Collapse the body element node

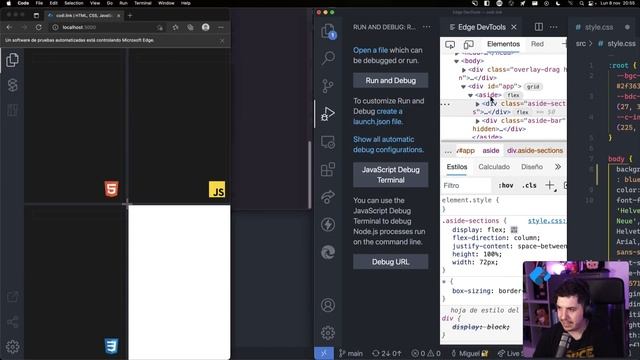coord(456,61)
